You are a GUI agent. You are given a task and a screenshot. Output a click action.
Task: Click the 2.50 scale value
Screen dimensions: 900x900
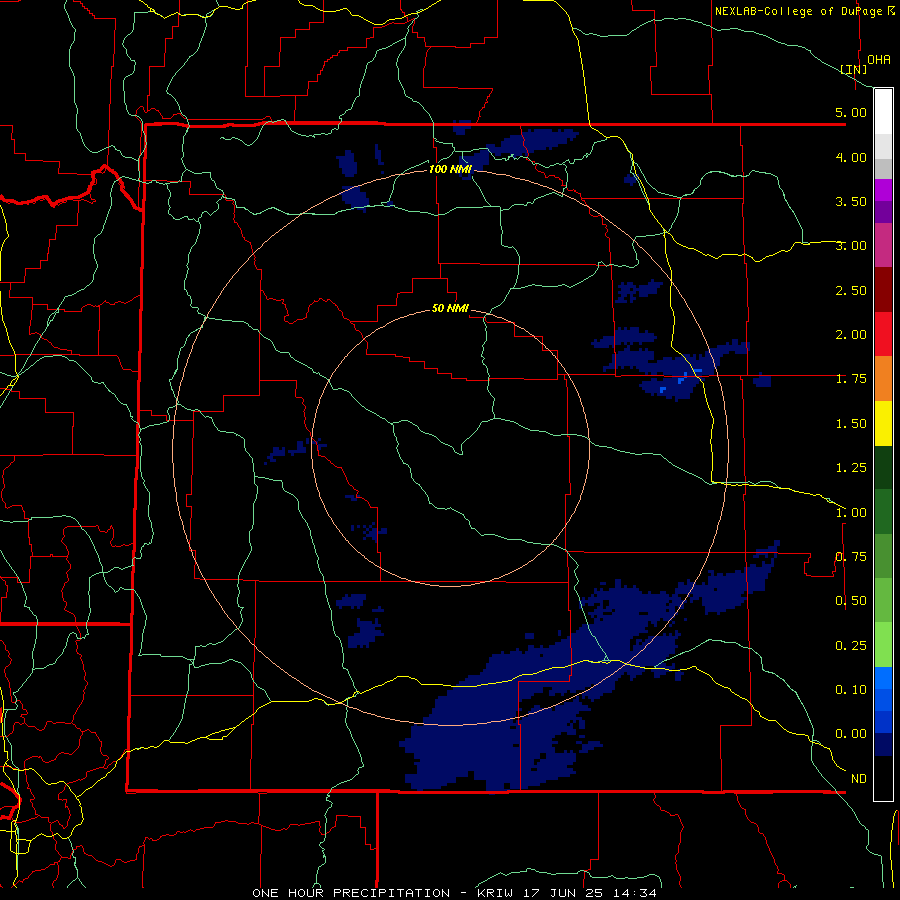851,290
